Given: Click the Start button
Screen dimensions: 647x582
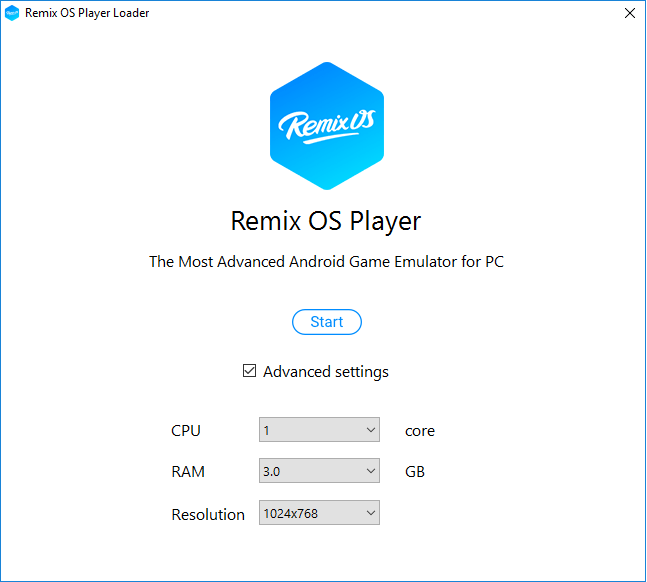Looking at the screenshot, I should pyautogui.click(x=327, y=322).
